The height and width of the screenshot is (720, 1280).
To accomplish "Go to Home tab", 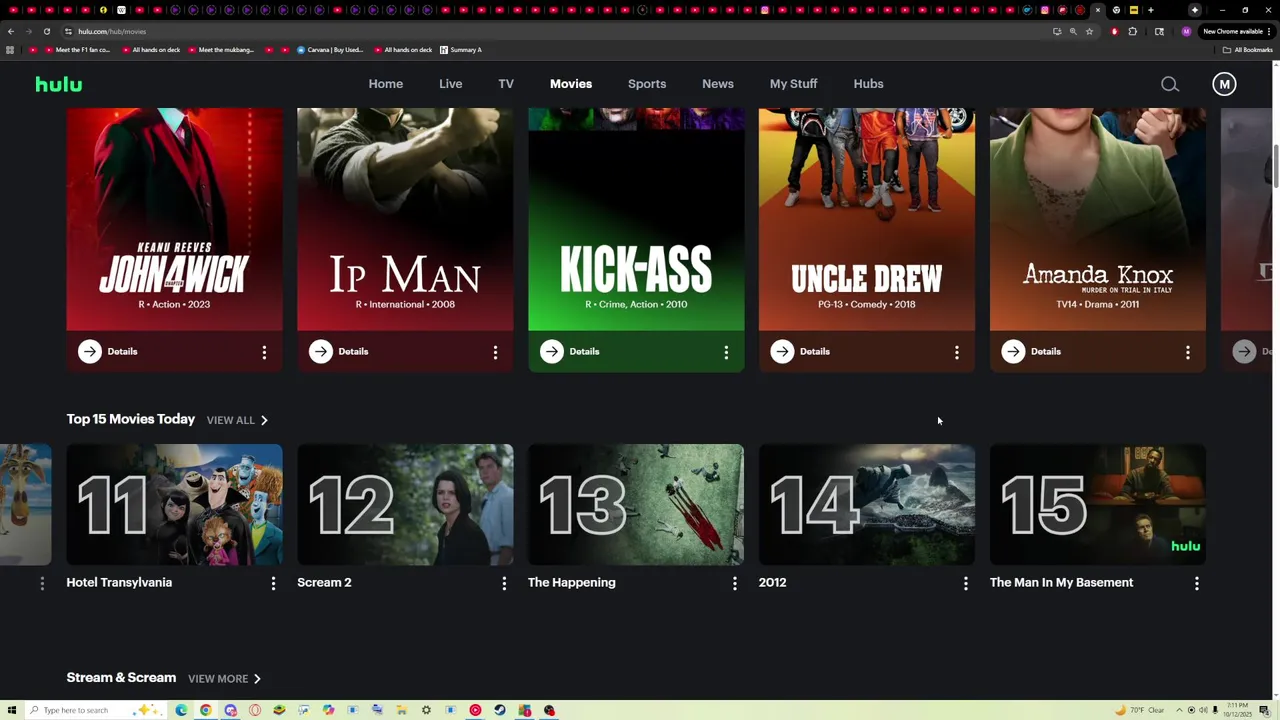I will 386,84.
